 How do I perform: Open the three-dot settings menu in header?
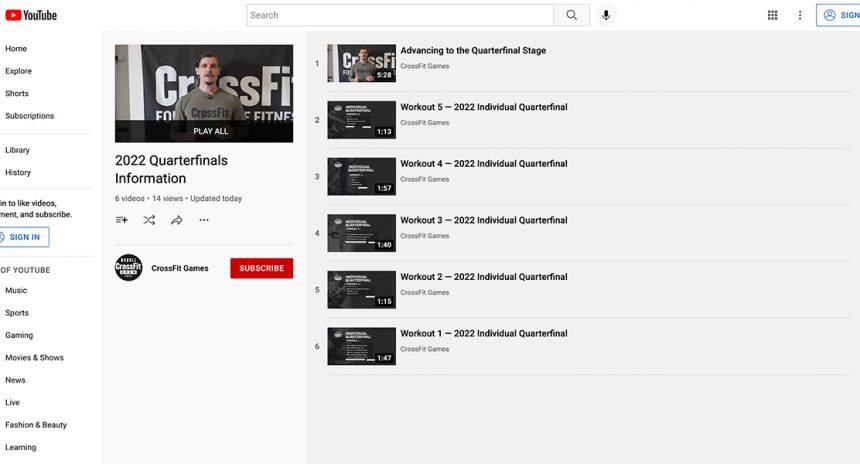800,15
